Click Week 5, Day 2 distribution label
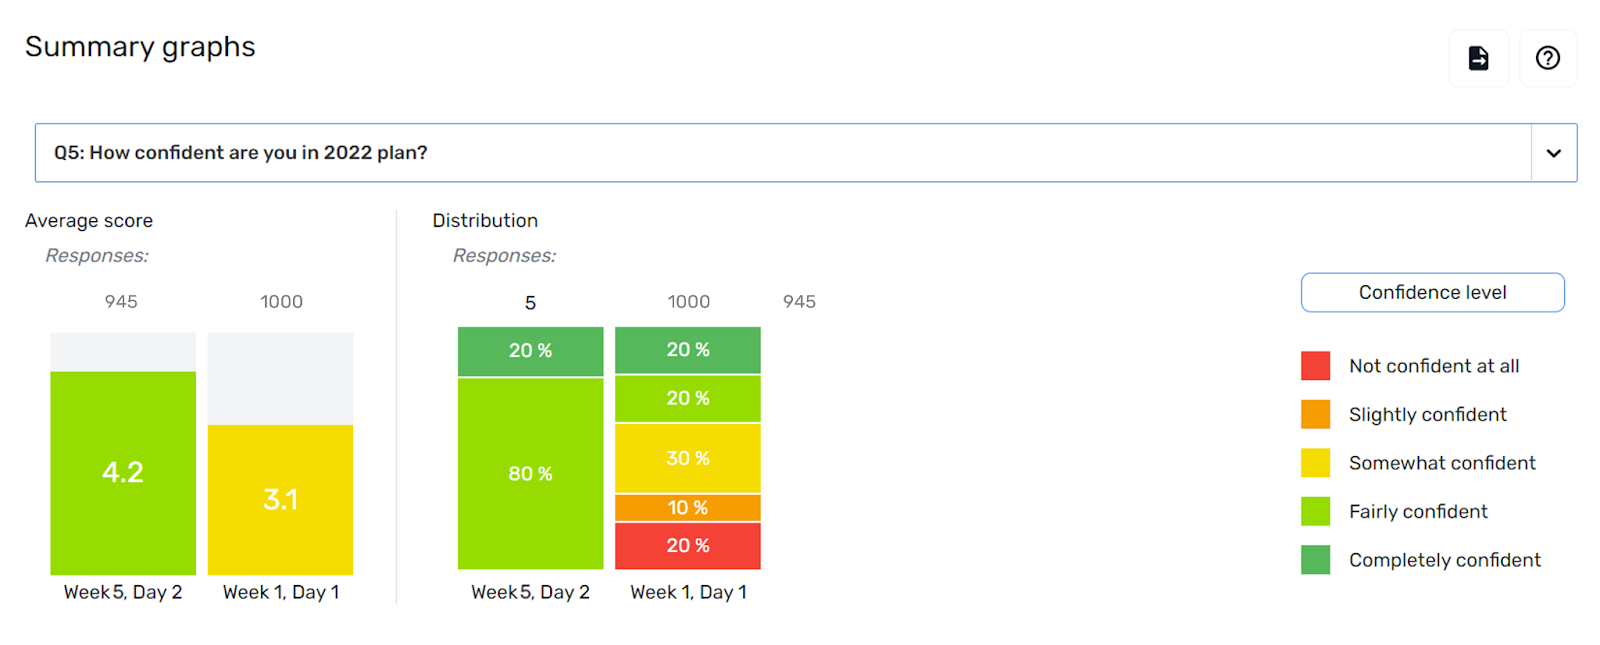The height and width of the screenshot is (645, 1600). tap(530, 592)
